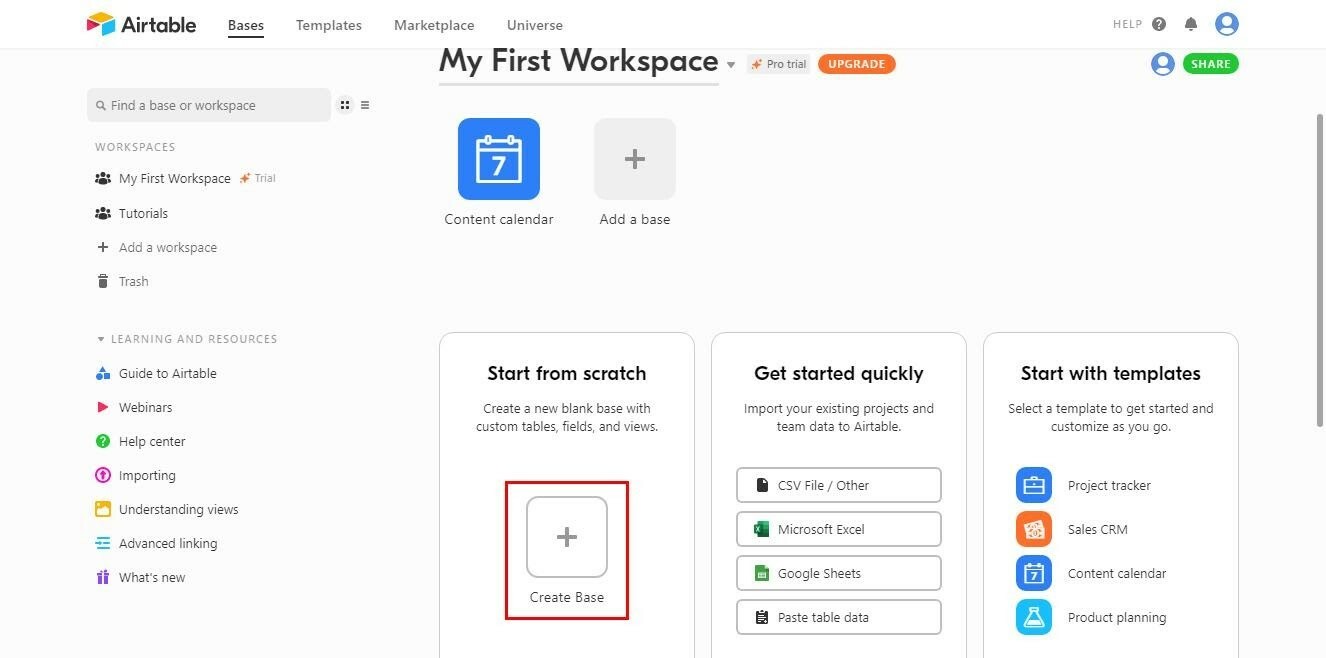Click the Add a workspace plus icon
This screenshot has height=658, width=1326.
coord(102,247)
